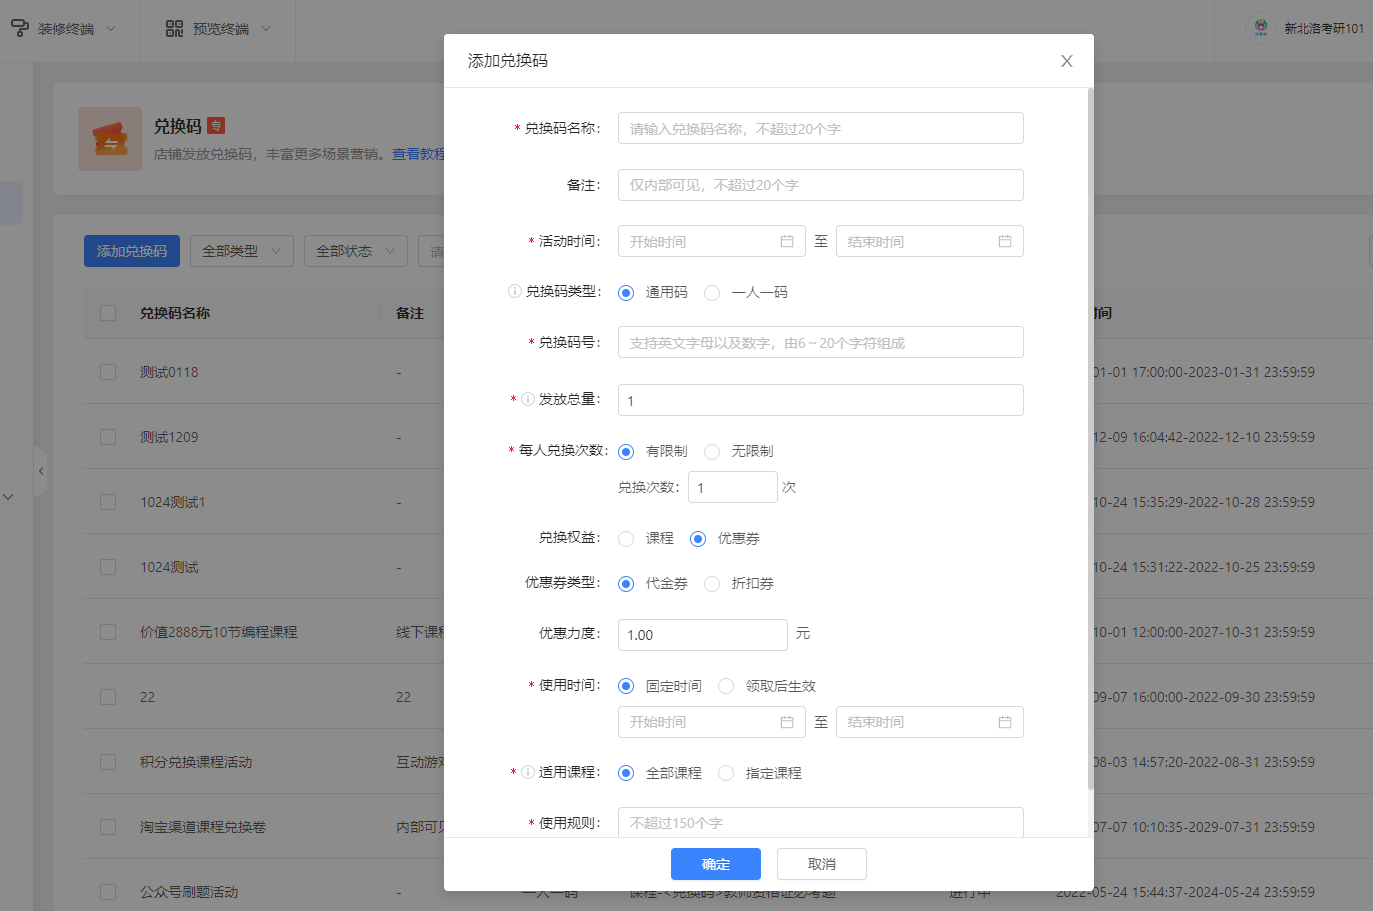
Task: Click the 优惠力度 amount input
Action: 703,635
